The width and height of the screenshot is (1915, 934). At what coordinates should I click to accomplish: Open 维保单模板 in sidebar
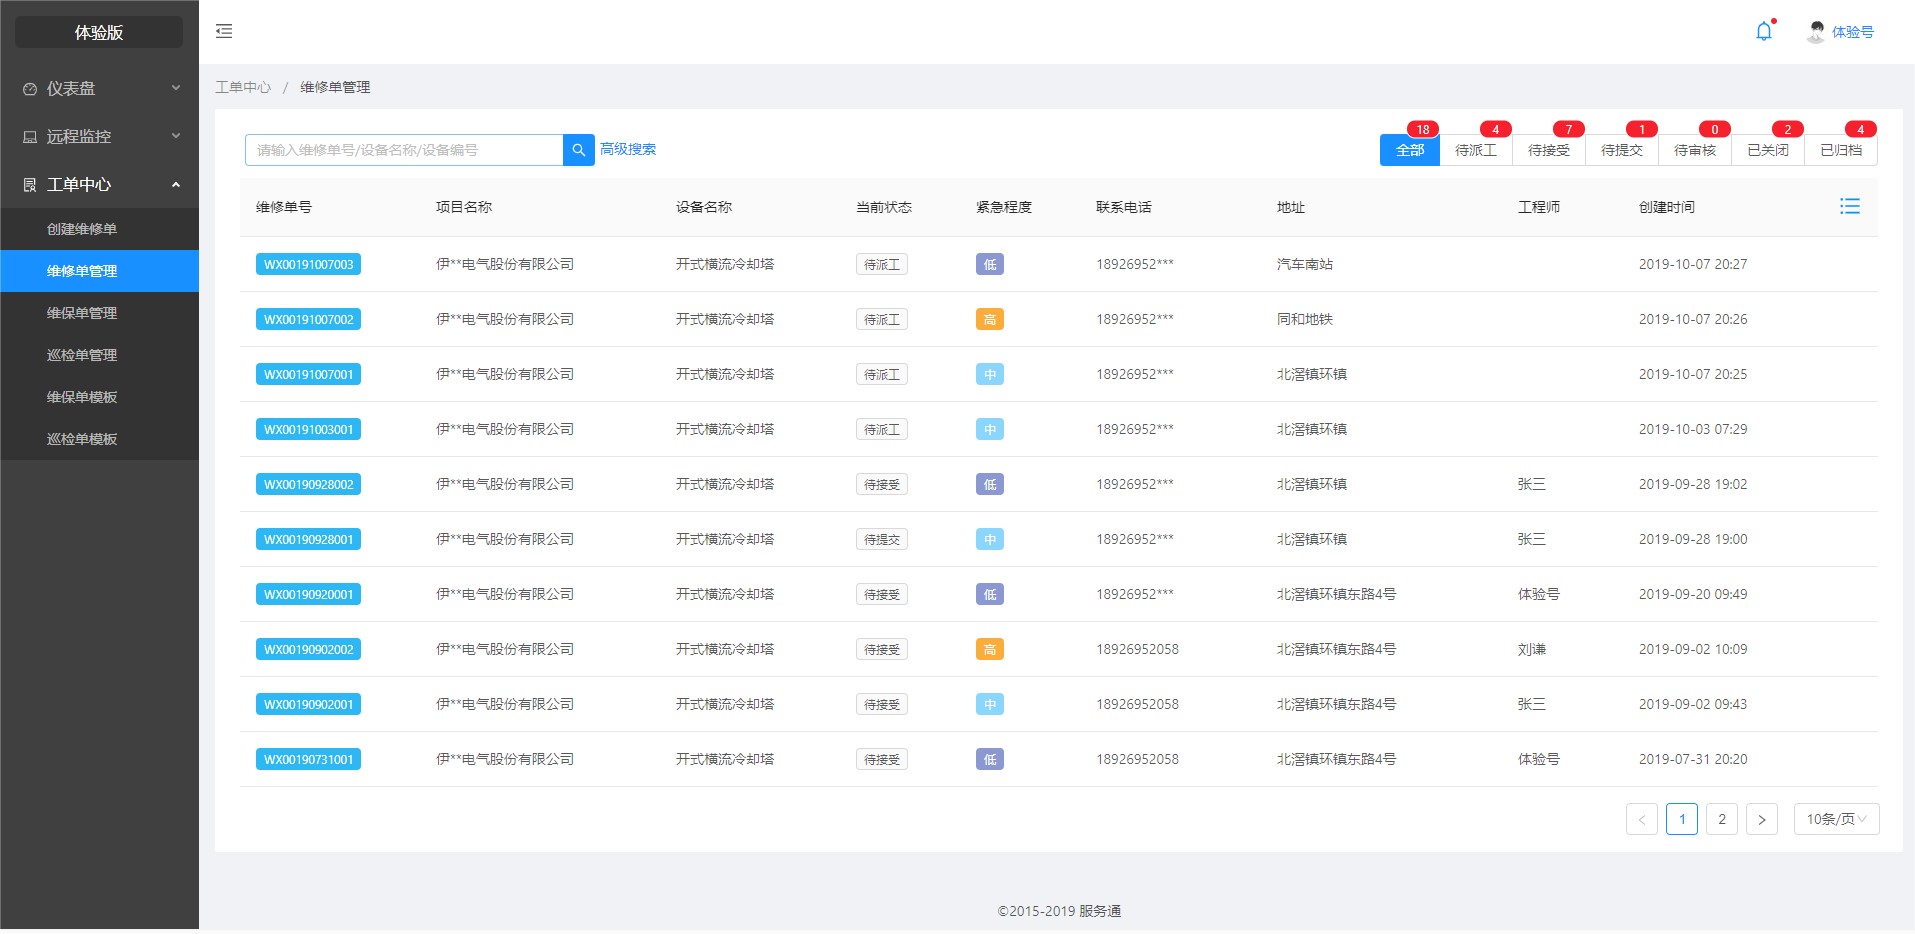[99, 397]
